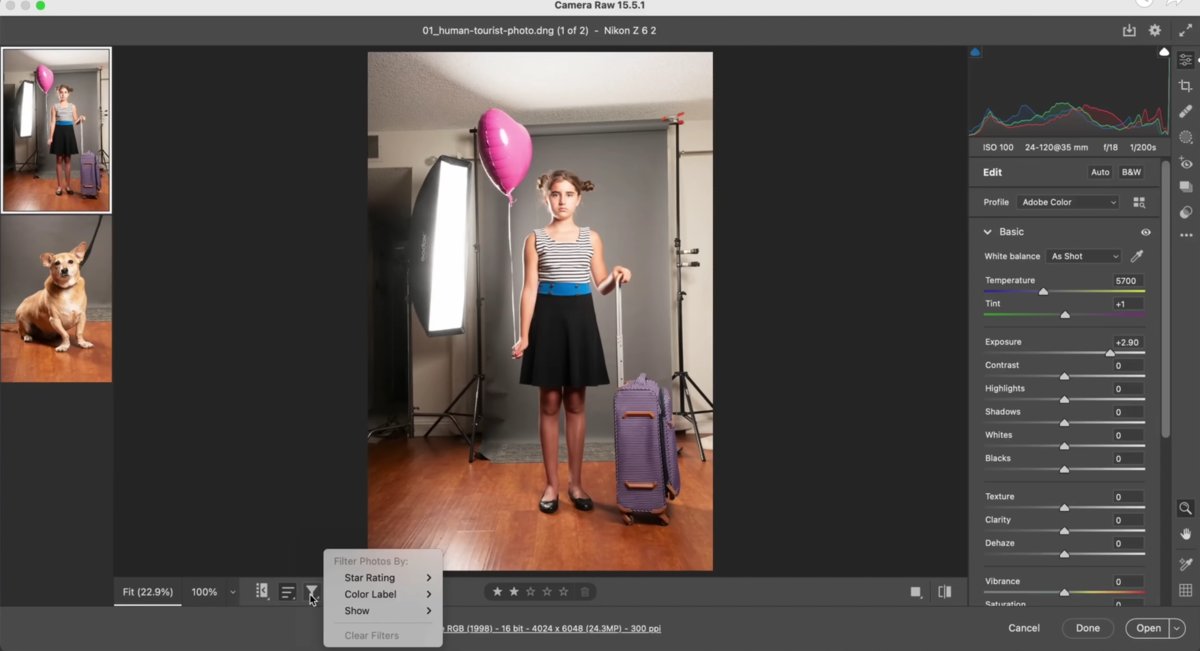Click the Done button
1200x651 pixels.
(x=1087, y=628)
